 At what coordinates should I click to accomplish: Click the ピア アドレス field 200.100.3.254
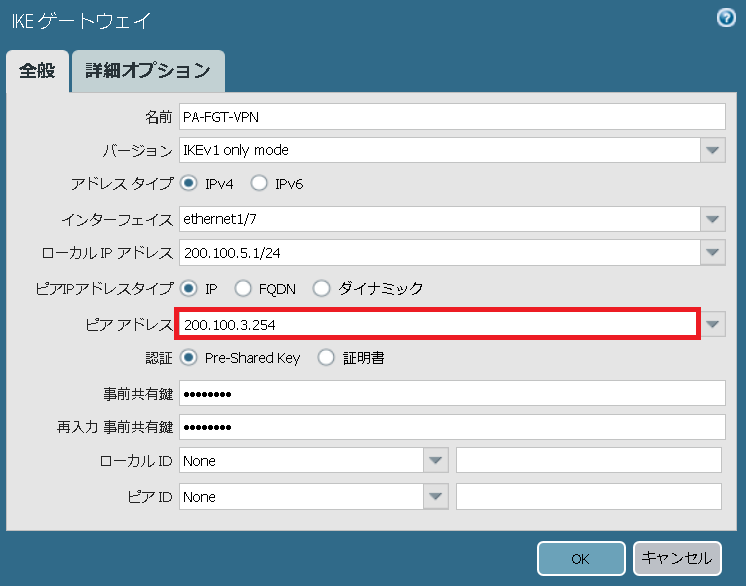438,324
